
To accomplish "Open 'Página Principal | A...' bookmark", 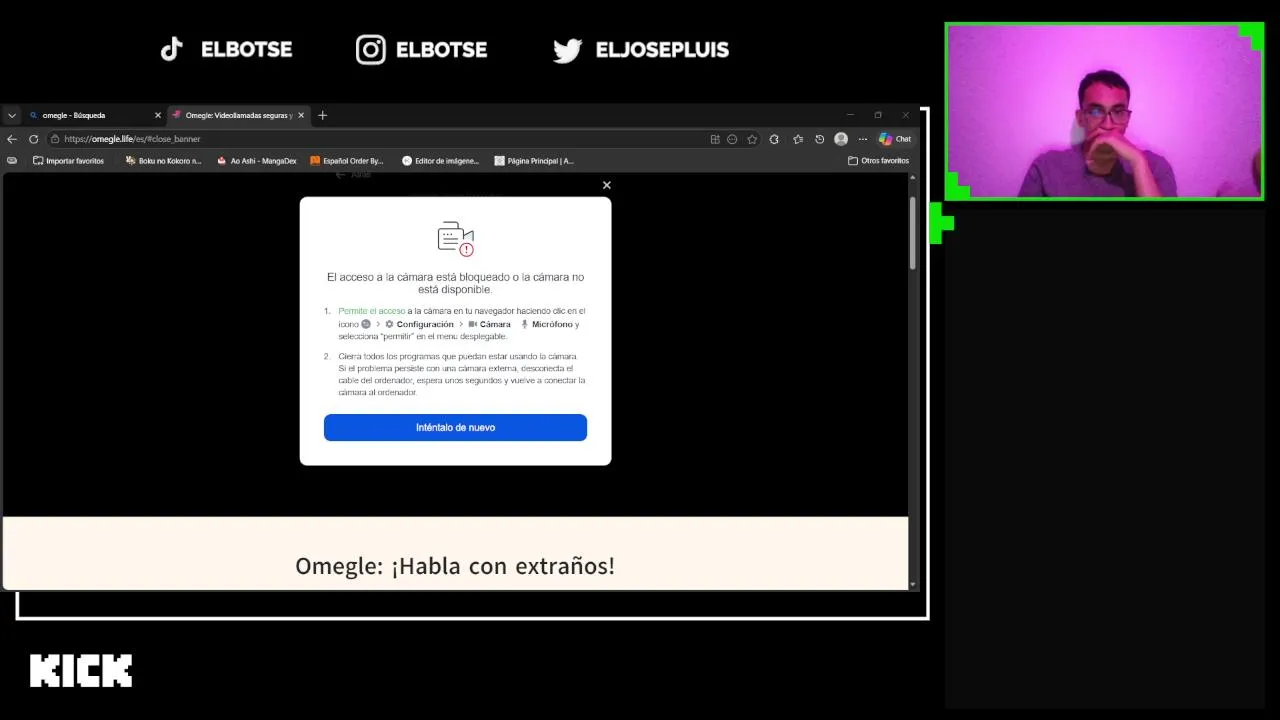I will (x=534, y=160).
